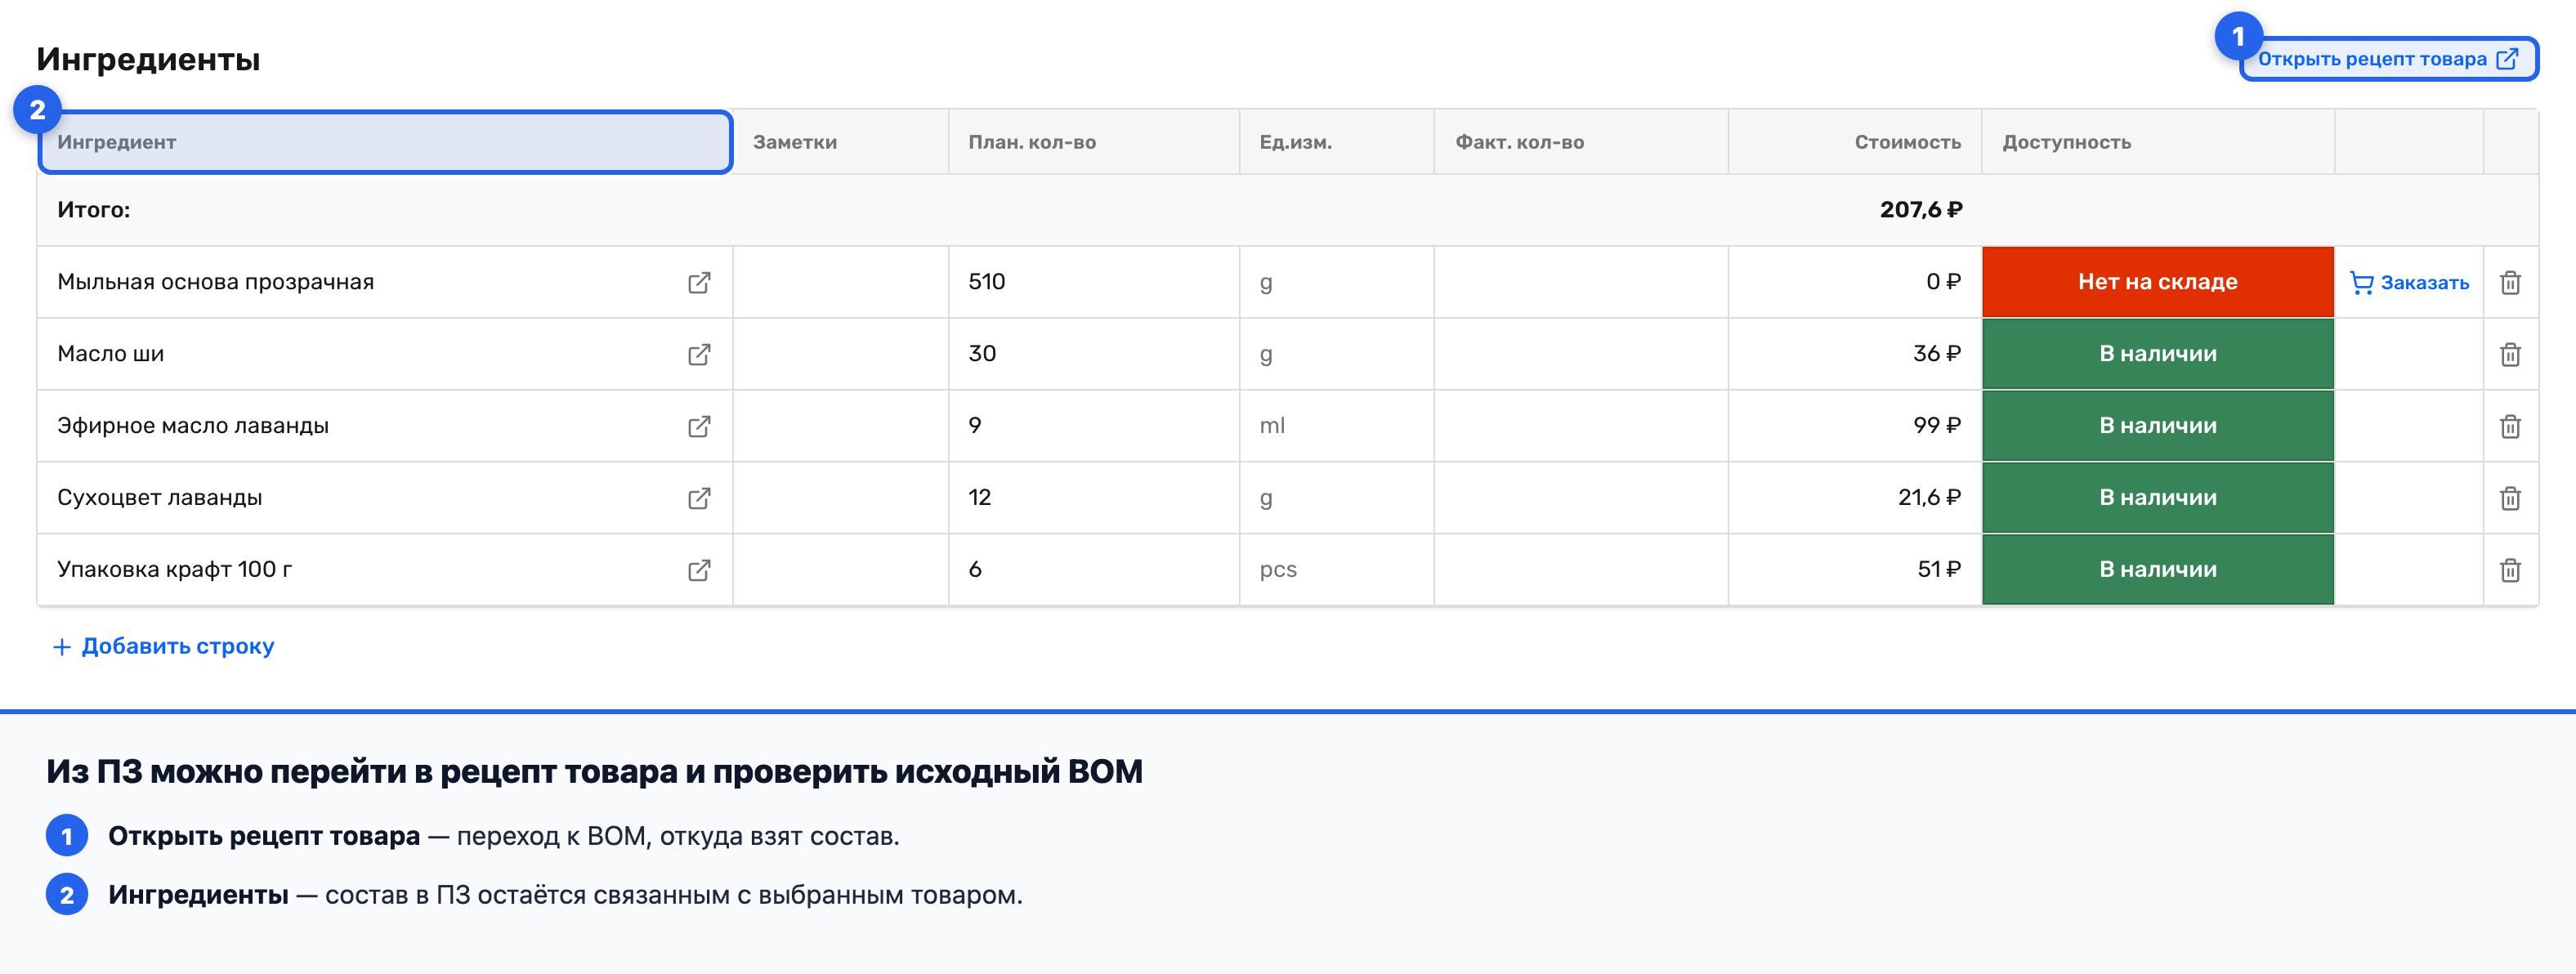The height and width of the screenshot is (974, 2576).
Task: Edit planned quantity 9 for lavender essential oil
Action: pyautogui.click(x=1094, y=426)
